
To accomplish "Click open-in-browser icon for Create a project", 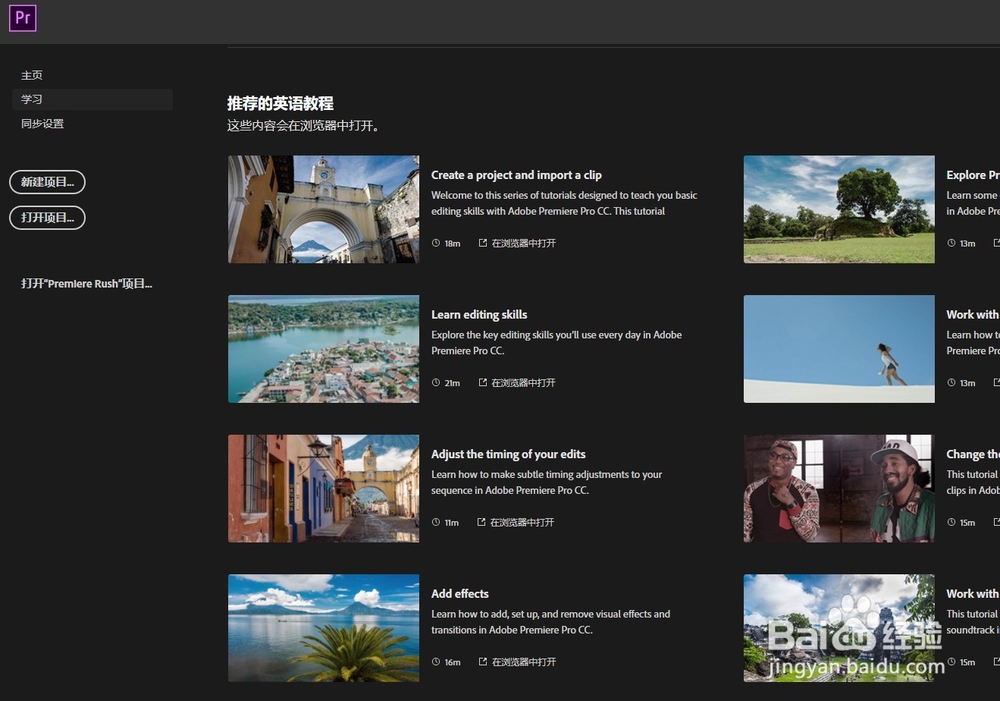I will [483, 243].
